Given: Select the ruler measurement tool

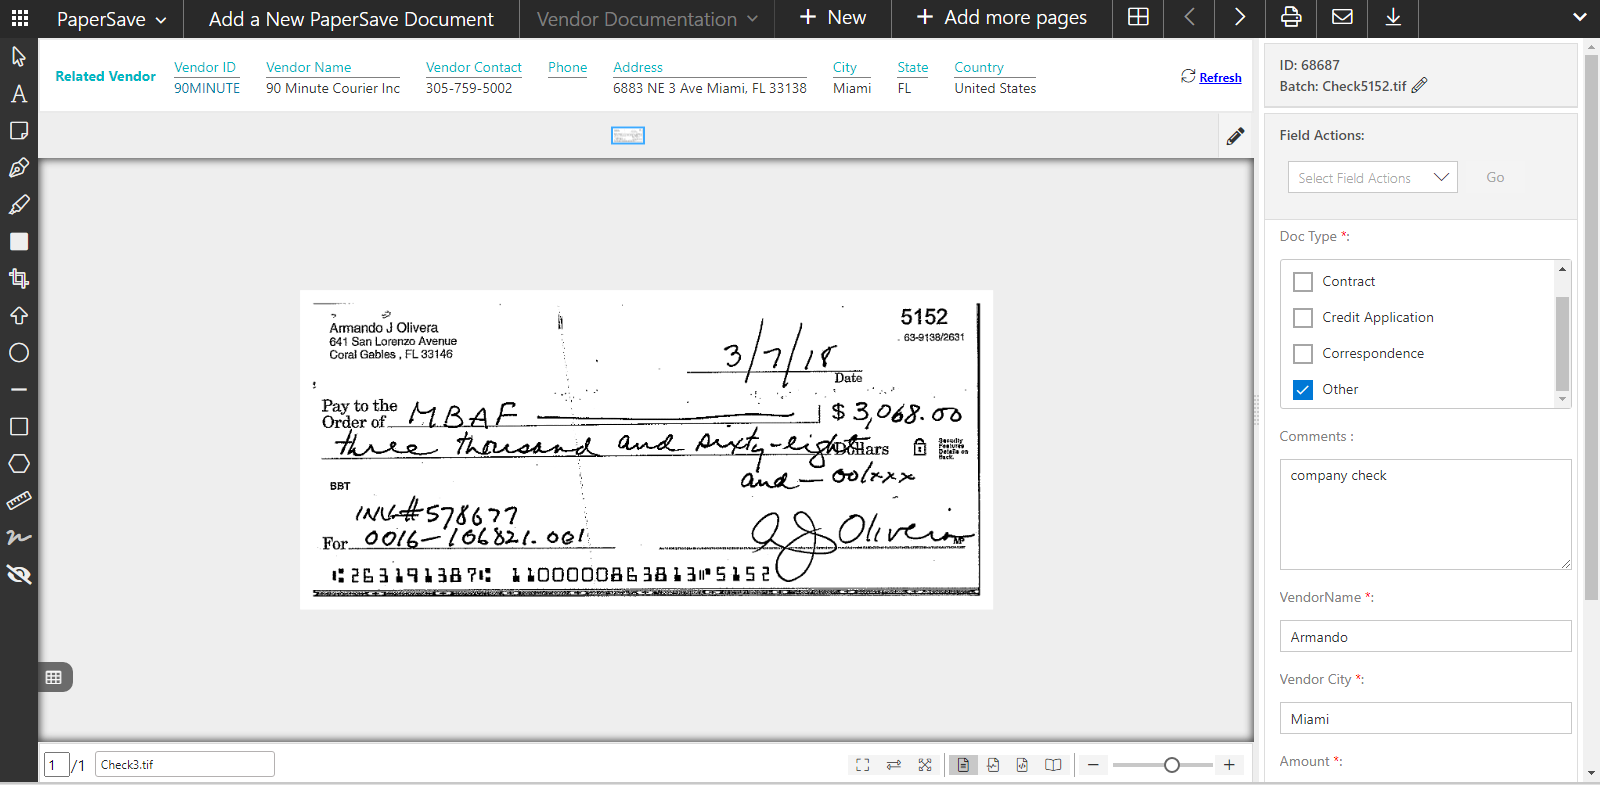Looking at the screenshot, I should pyautogui.click(x=19, y=500).
